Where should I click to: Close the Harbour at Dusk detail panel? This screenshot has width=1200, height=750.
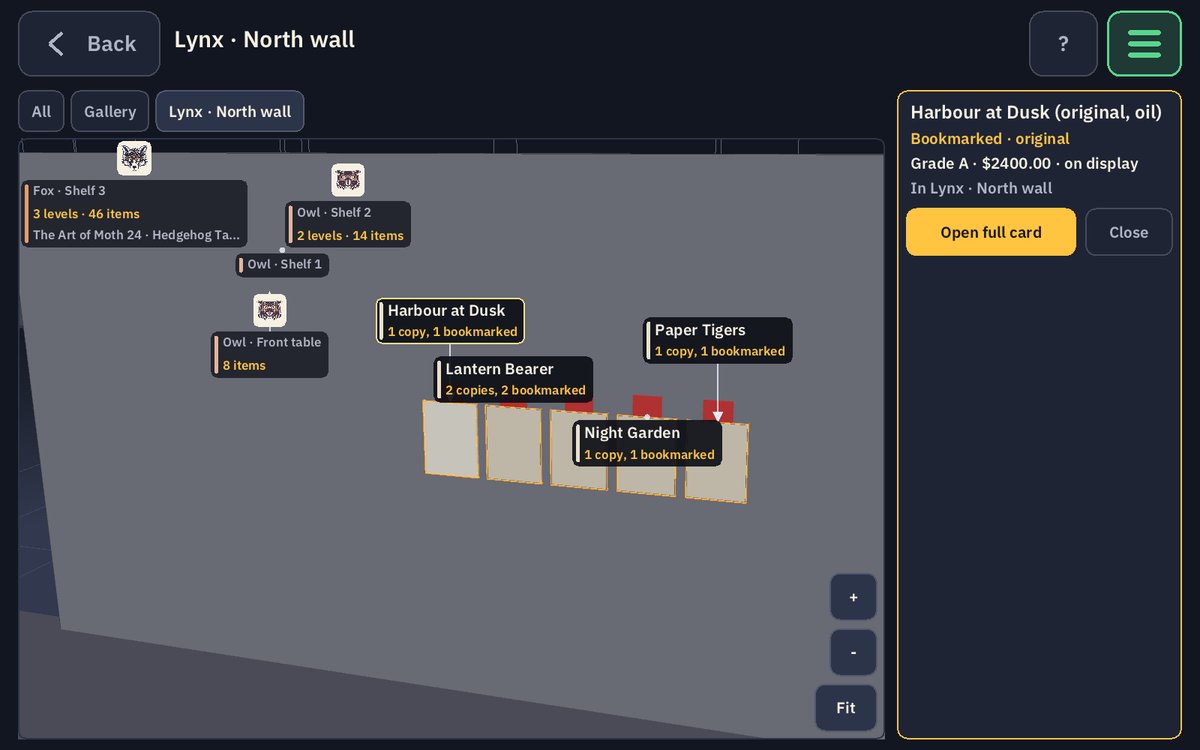tap(1129, 232)
